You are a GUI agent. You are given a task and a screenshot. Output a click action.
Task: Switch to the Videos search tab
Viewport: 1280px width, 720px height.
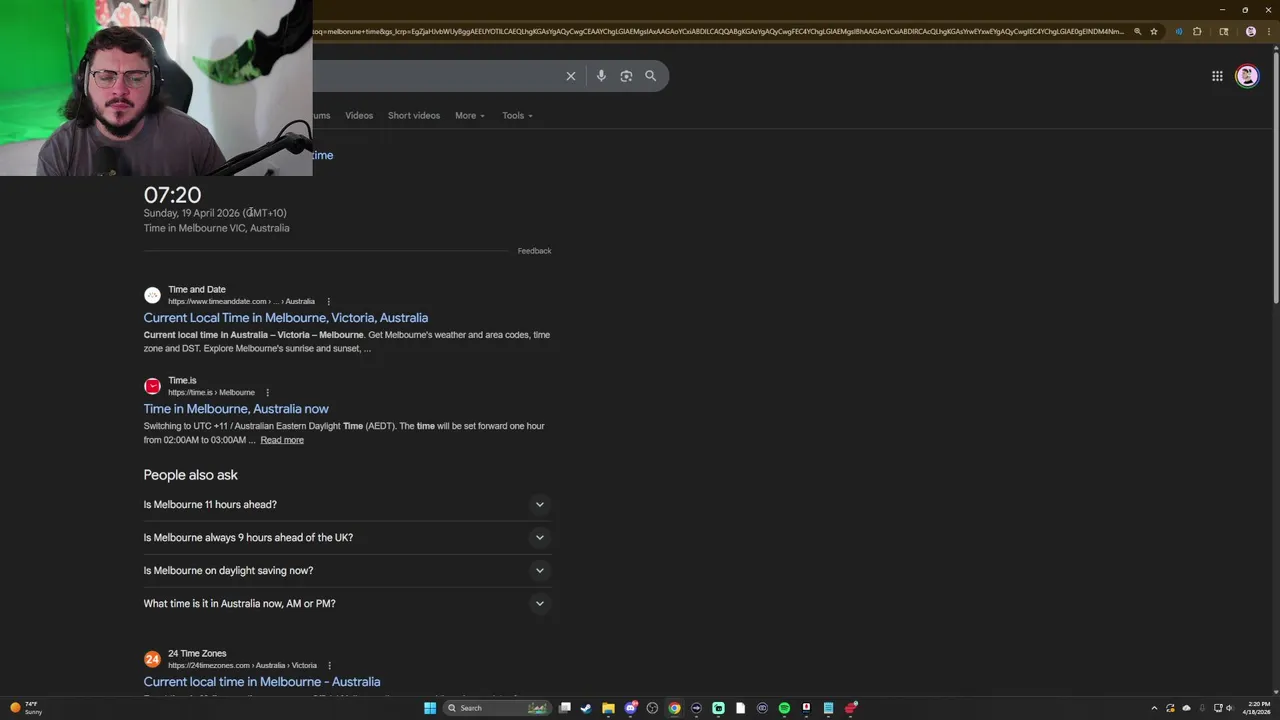359,115
